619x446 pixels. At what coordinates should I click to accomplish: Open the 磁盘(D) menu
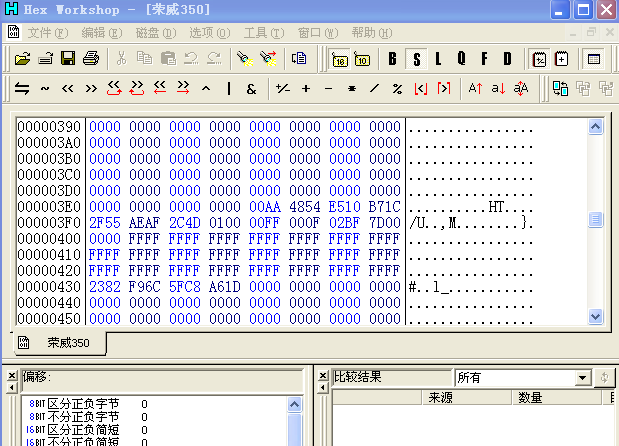pyautogui.click(x=156, y=33)
